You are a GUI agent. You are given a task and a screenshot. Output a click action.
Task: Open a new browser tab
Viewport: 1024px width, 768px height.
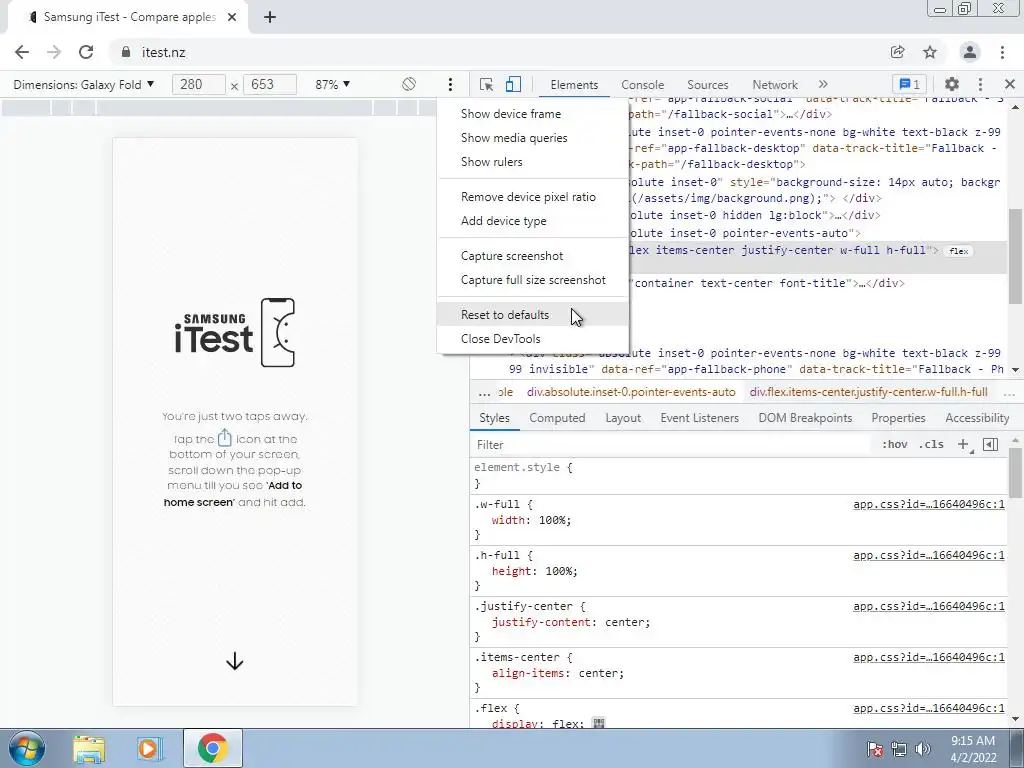(x=270, y=18)
